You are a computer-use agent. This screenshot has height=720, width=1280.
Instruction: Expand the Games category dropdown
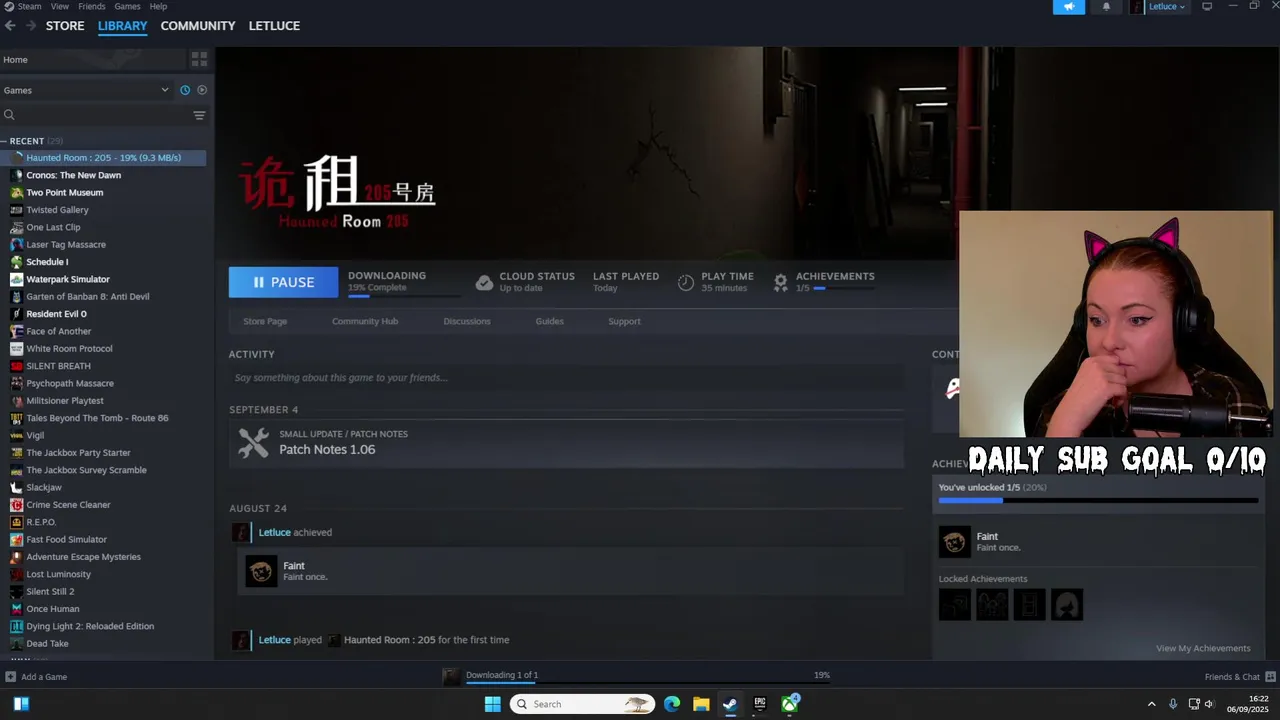point(165,90)
